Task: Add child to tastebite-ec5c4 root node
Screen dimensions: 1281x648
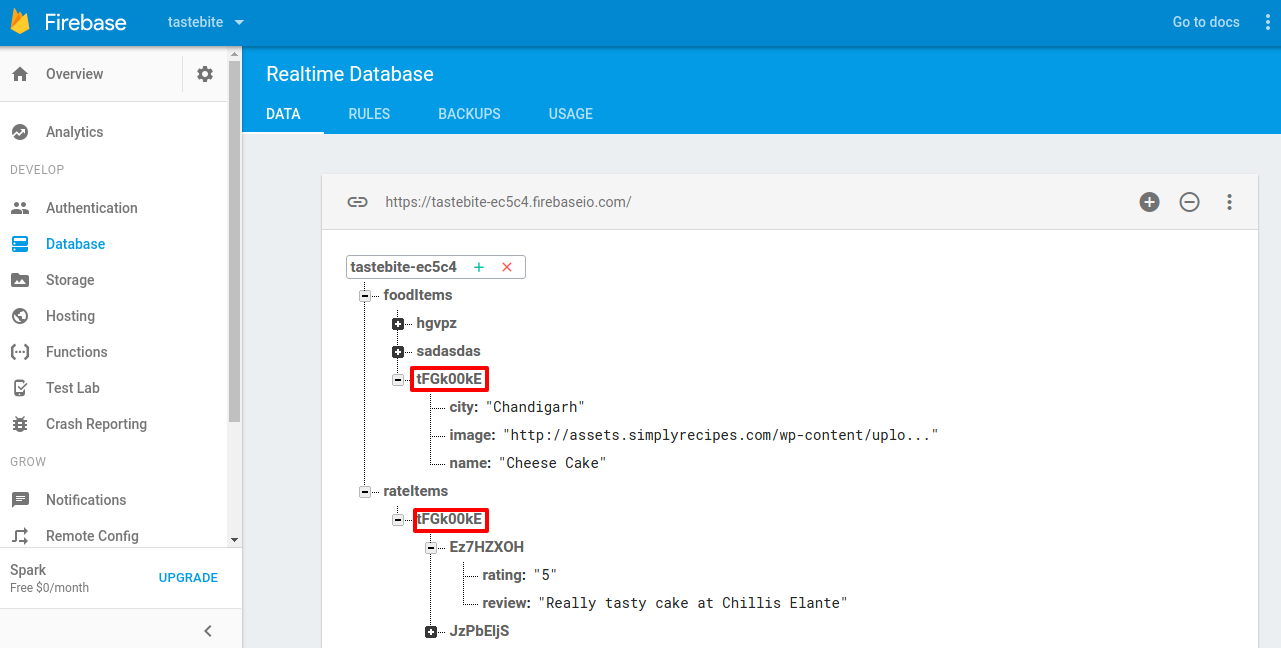Action: (479, 267)
